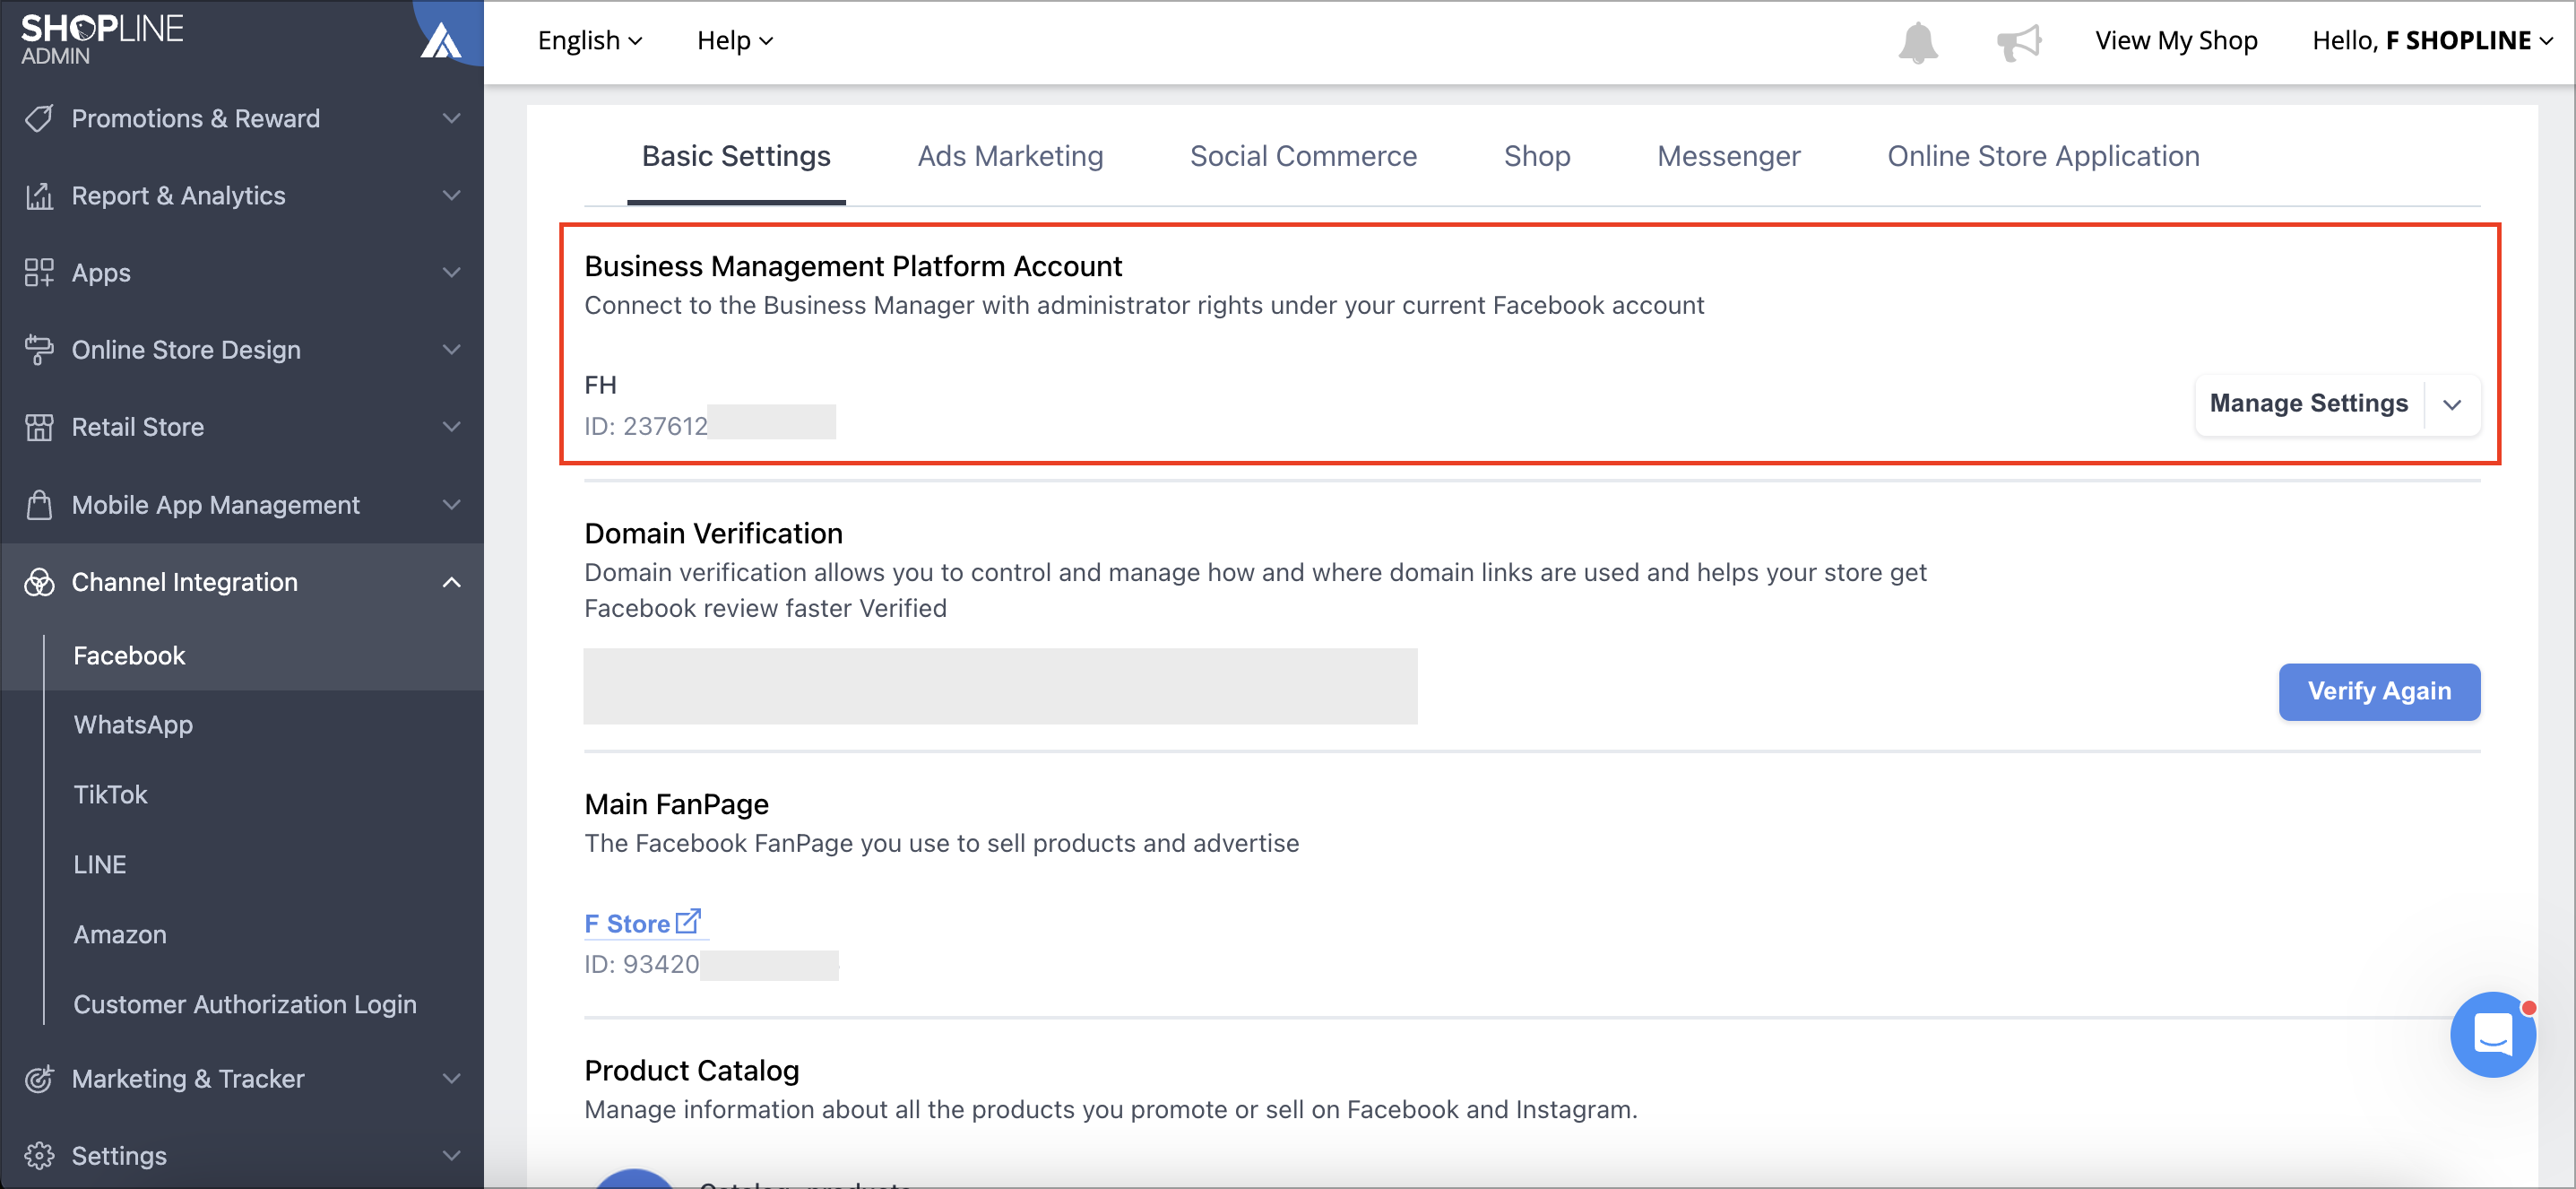Switch to the Social Commerce tab

pos(1303,156)
